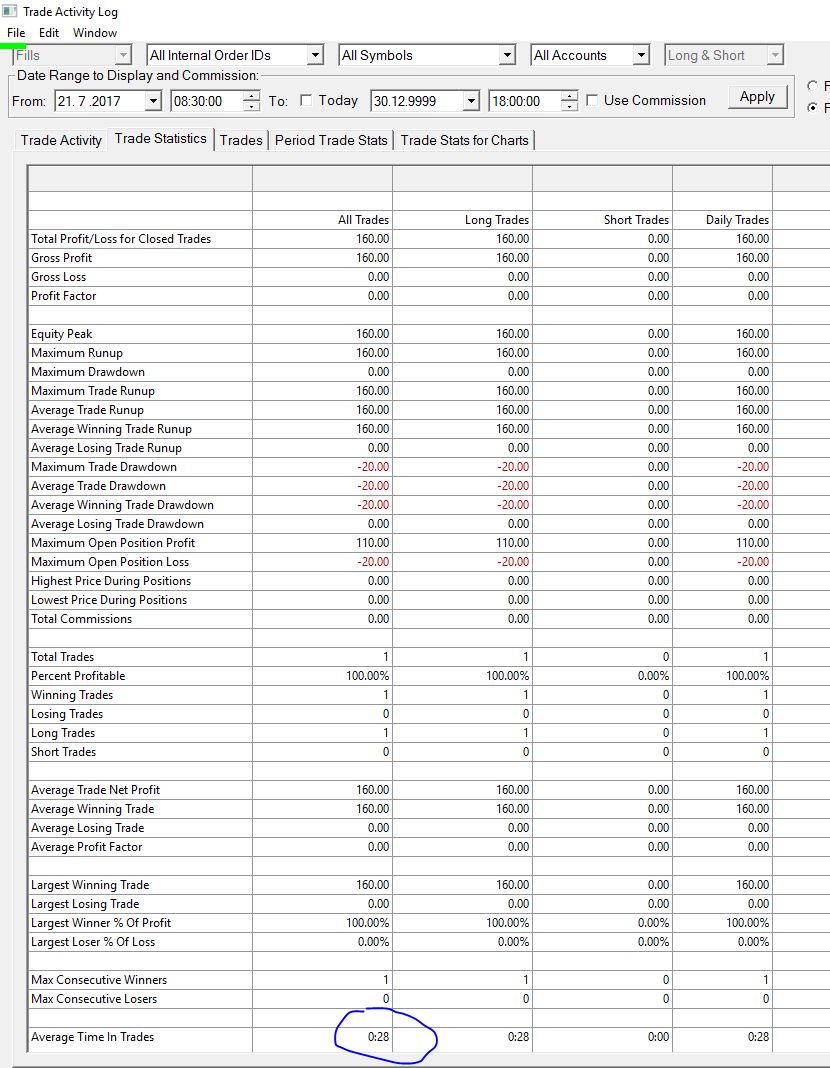Open the File menu
This screenshot has width=830, height=1068.
click(16, 33)
